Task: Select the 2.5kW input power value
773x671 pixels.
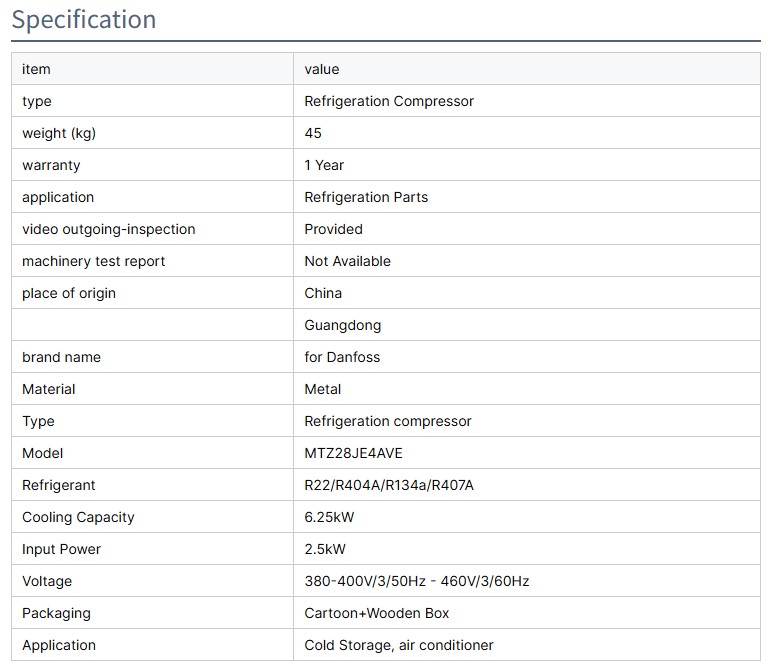Action: (x=325, y=549)
